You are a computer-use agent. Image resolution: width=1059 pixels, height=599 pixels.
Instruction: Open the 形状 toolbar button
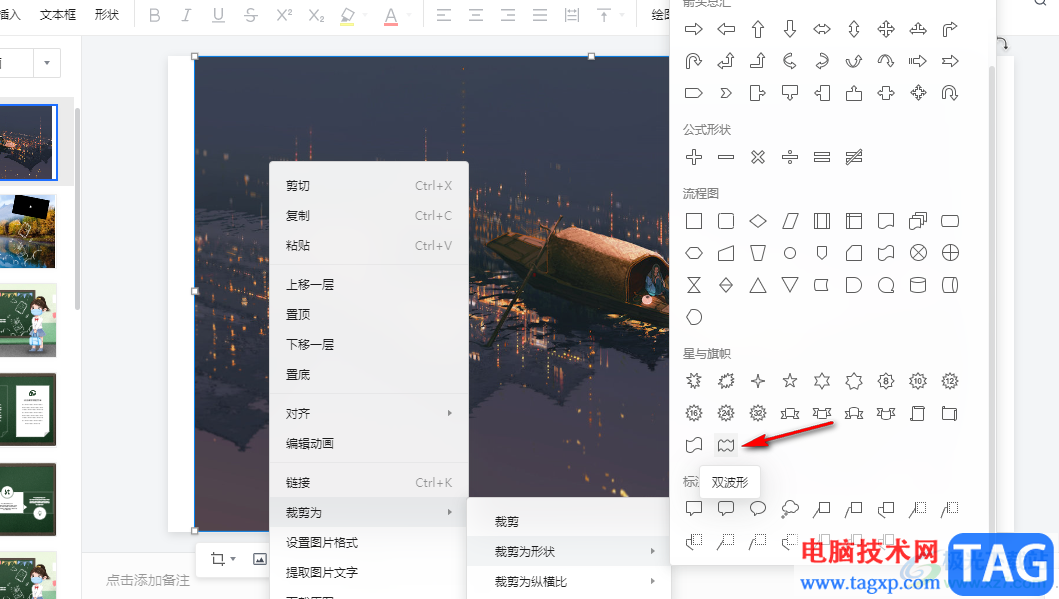click(107, 15)
